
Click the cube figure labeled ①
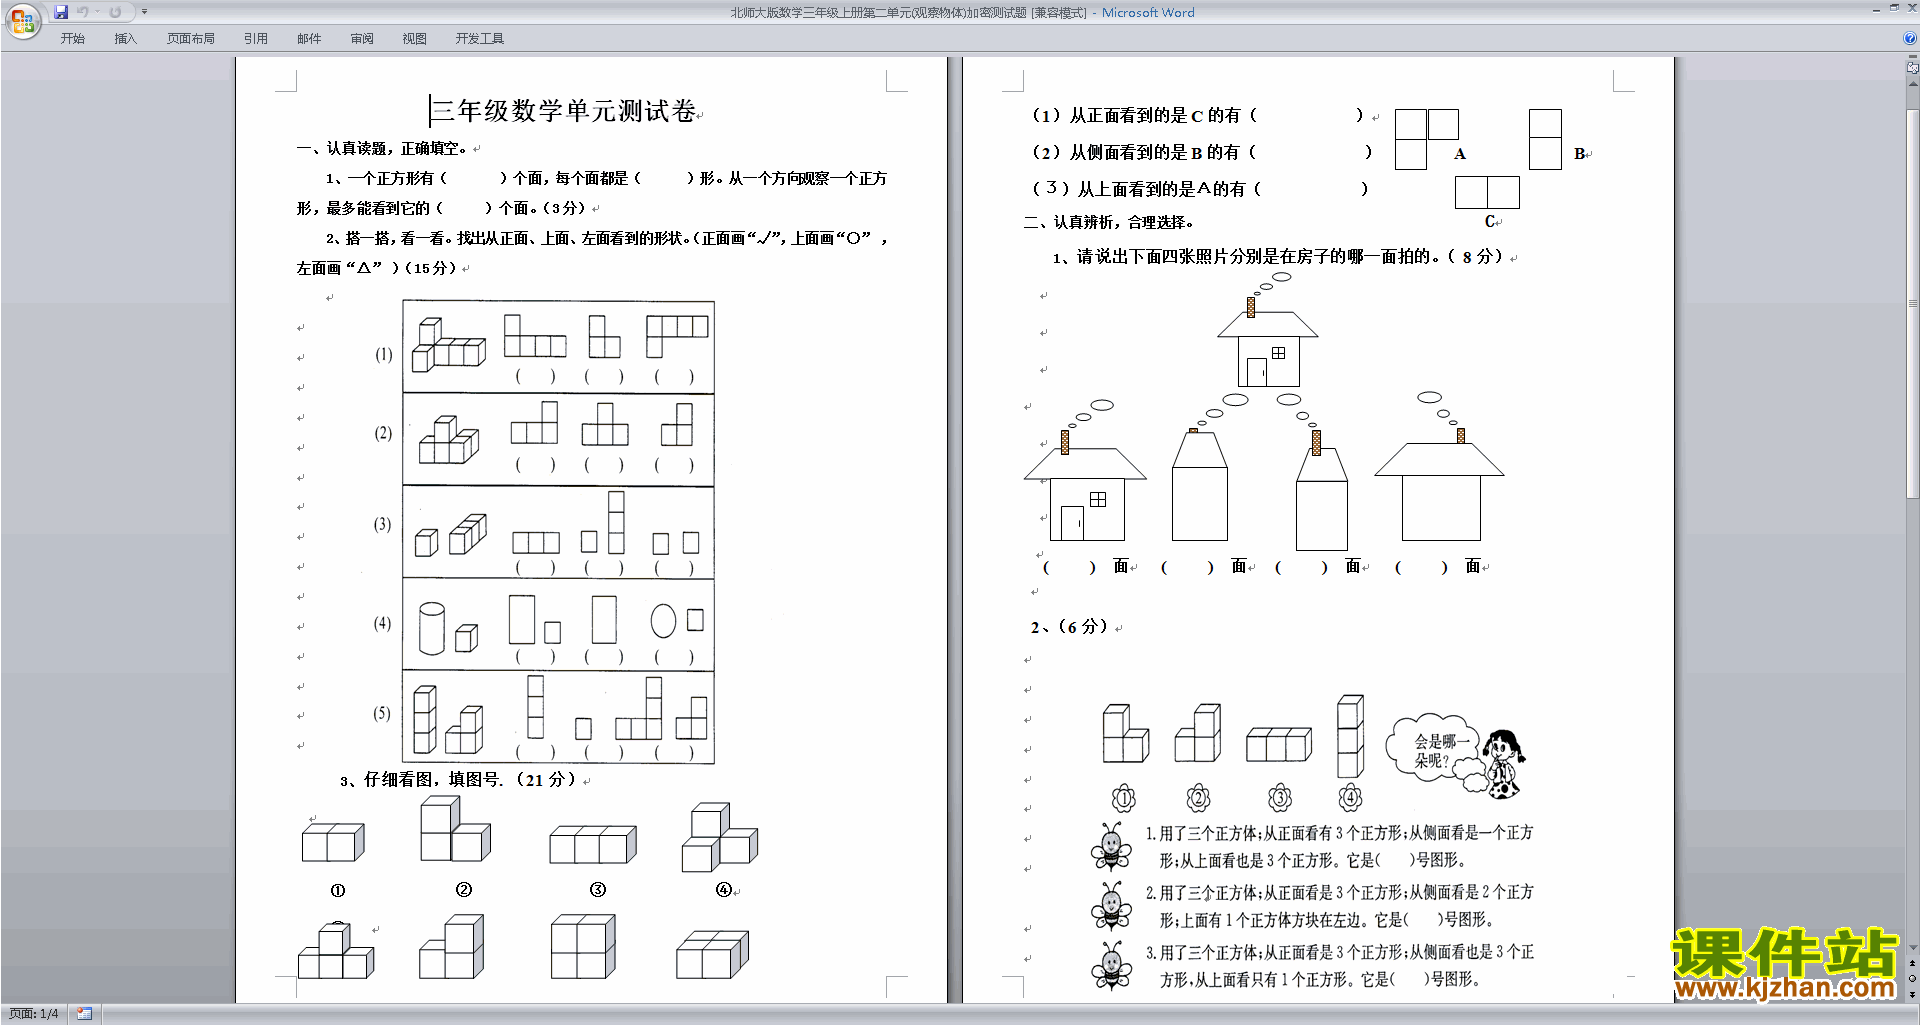click(334, 842)
